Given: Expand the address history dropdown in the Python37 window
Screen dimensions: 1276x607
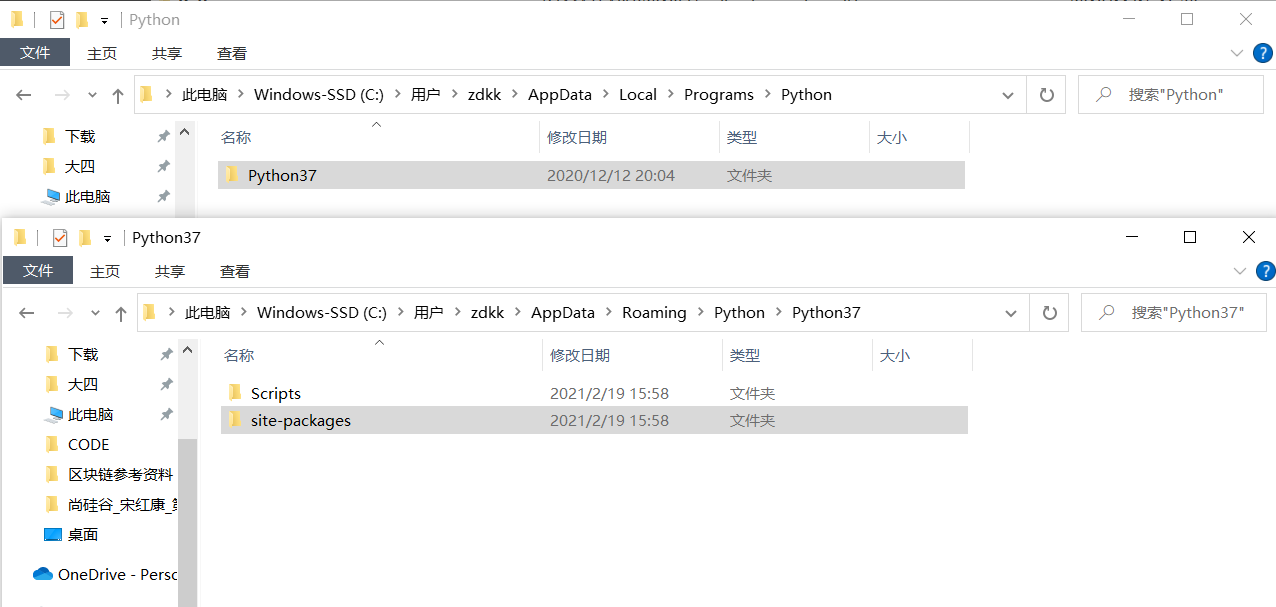Looking at the screenshot, I should (x=1012, y=313).
